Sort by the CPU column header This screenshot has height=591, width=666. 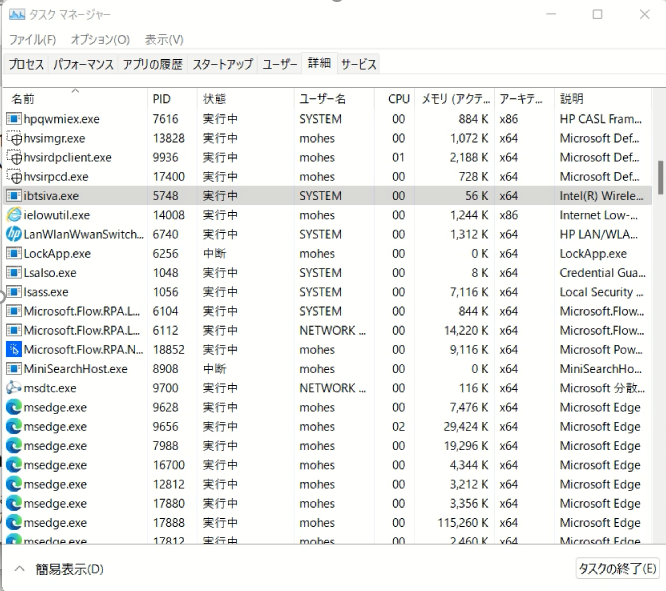tap(395, 99)
